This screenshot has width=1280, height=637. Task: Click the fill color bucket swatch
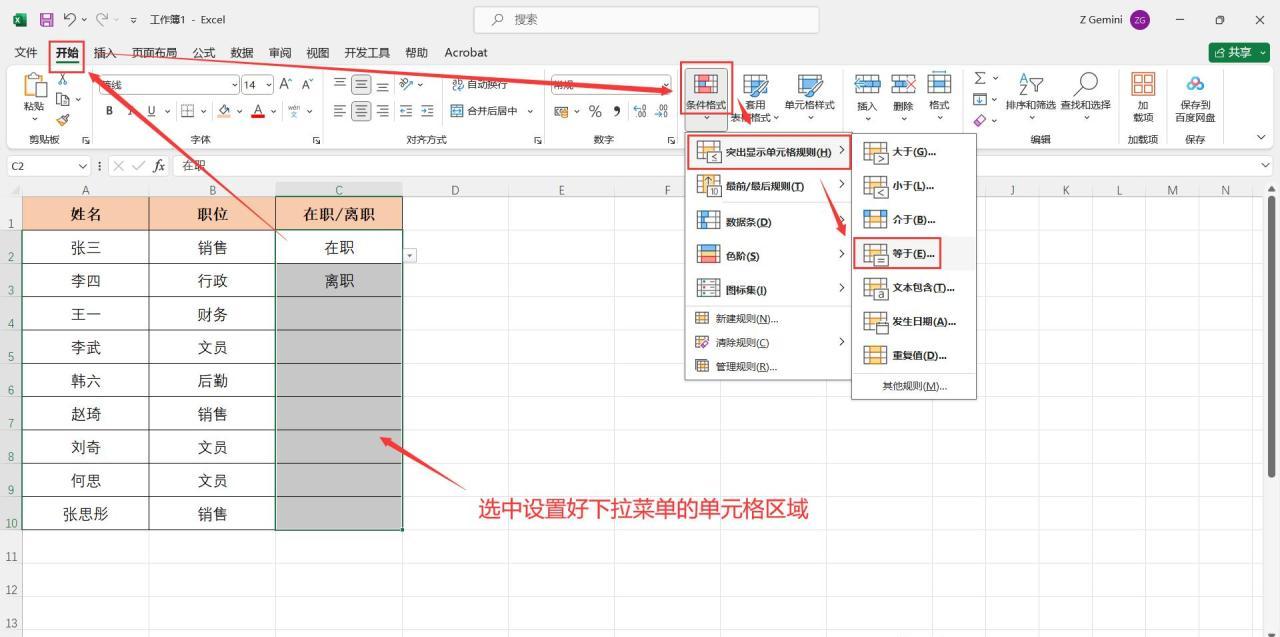pos(224,111)
